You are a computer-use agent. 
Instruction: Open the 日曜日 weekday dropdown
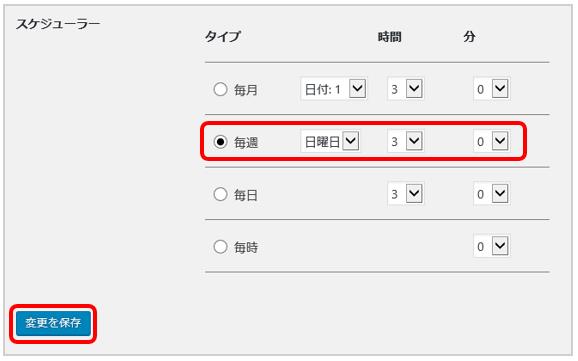coord(330,141)
